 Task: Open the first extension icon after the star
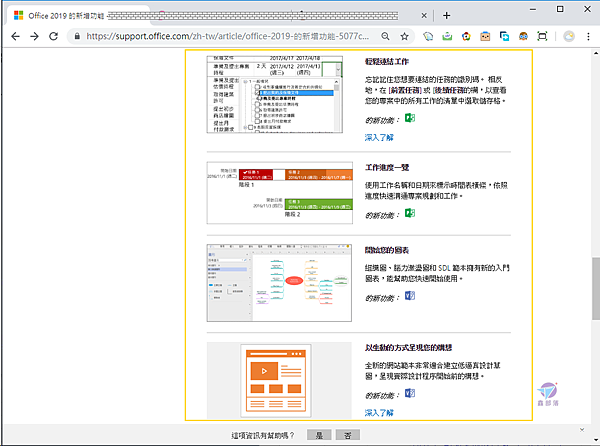pos(428,36)
